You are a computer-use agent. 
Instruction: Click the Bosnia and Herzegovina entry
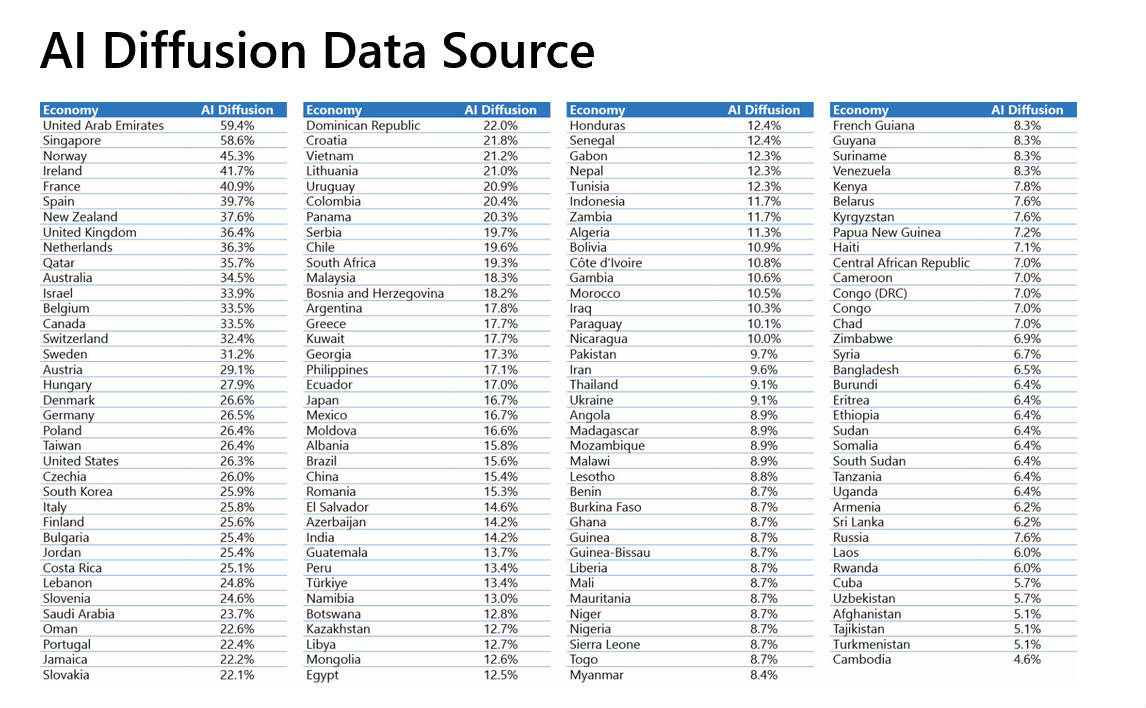[x=375, y=294]
